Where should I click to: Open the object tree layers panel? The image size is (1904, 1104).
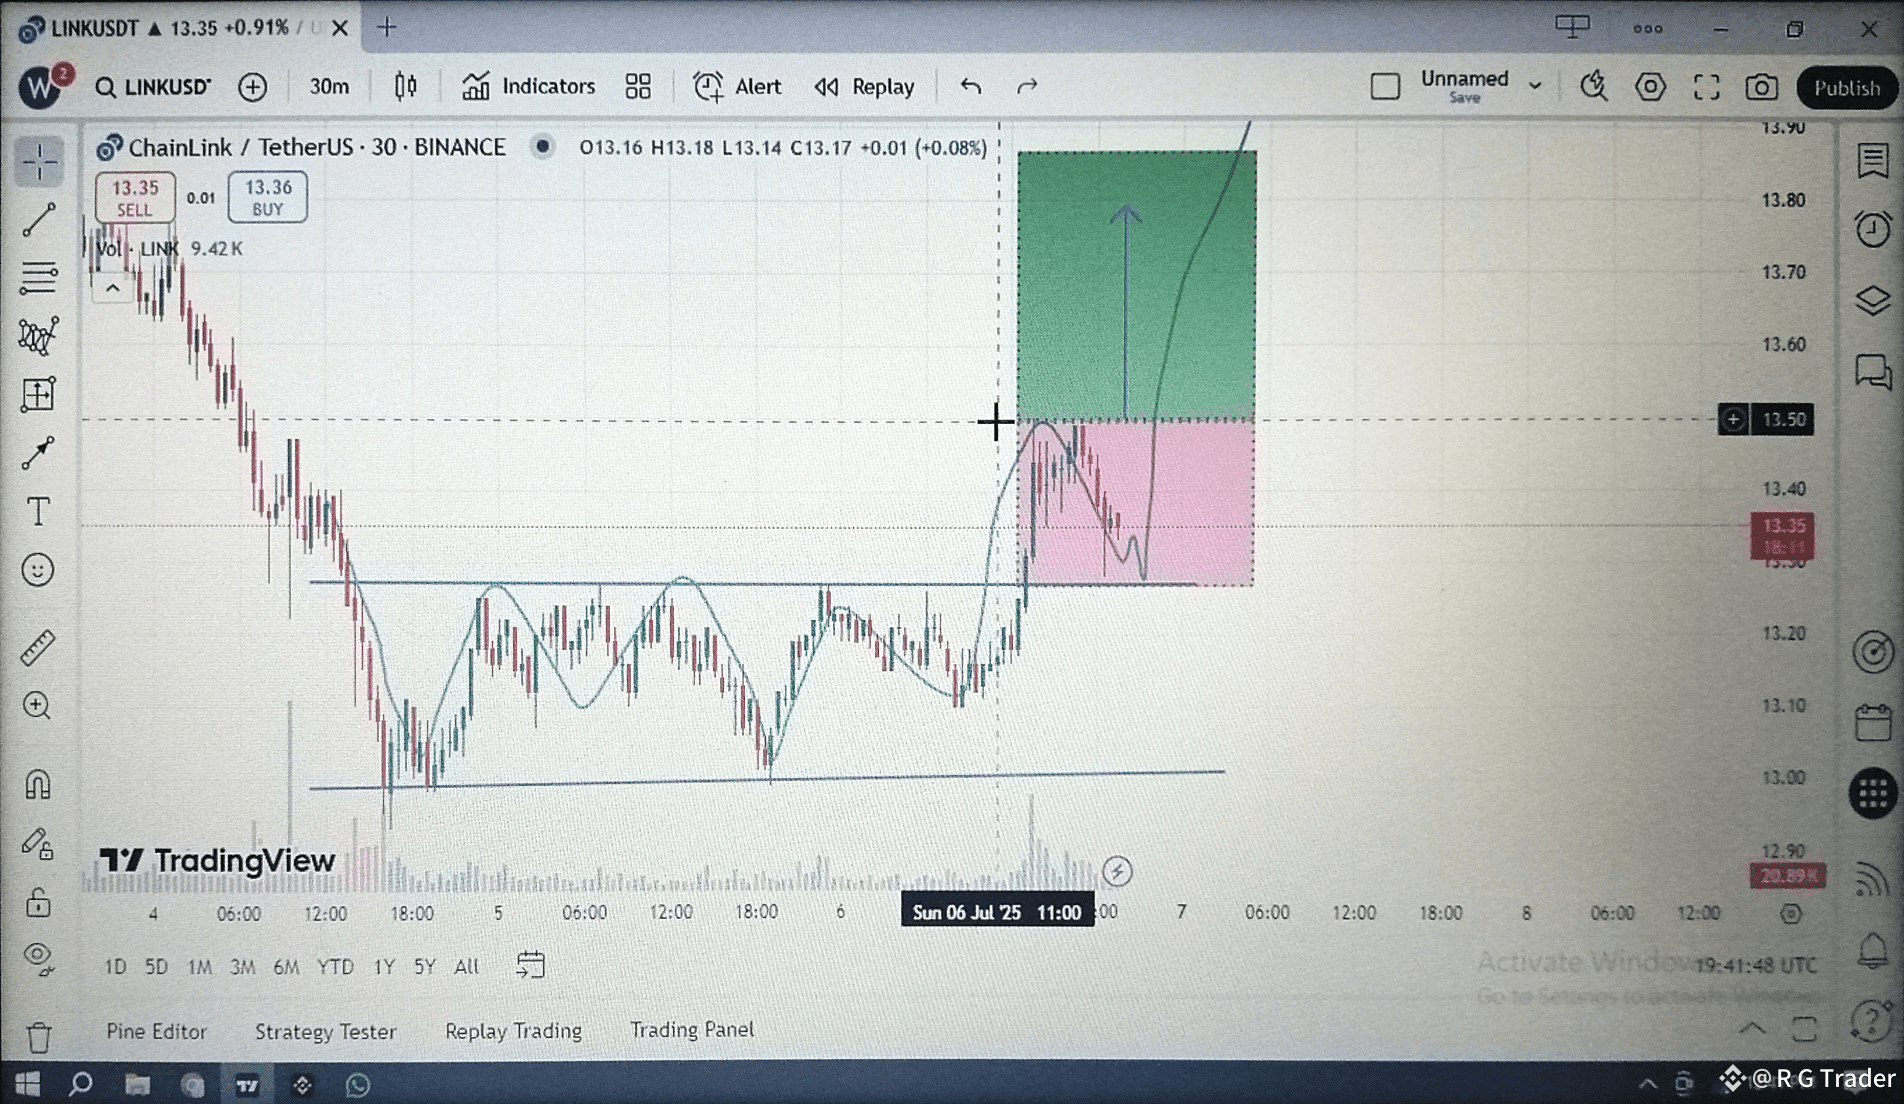click(1872, 300)
